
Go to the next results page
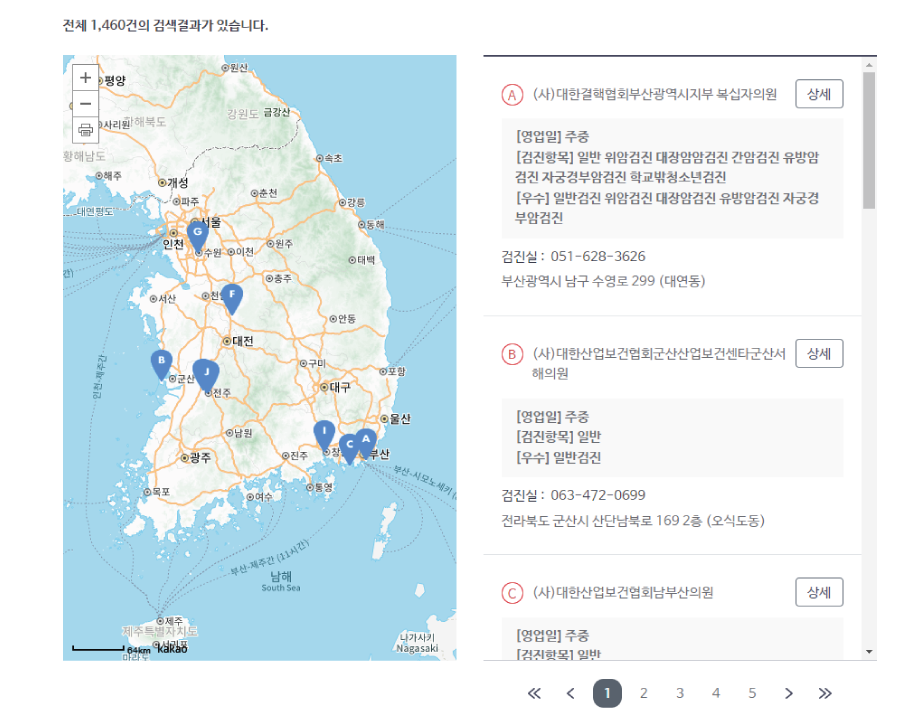[x=788, y=692]
